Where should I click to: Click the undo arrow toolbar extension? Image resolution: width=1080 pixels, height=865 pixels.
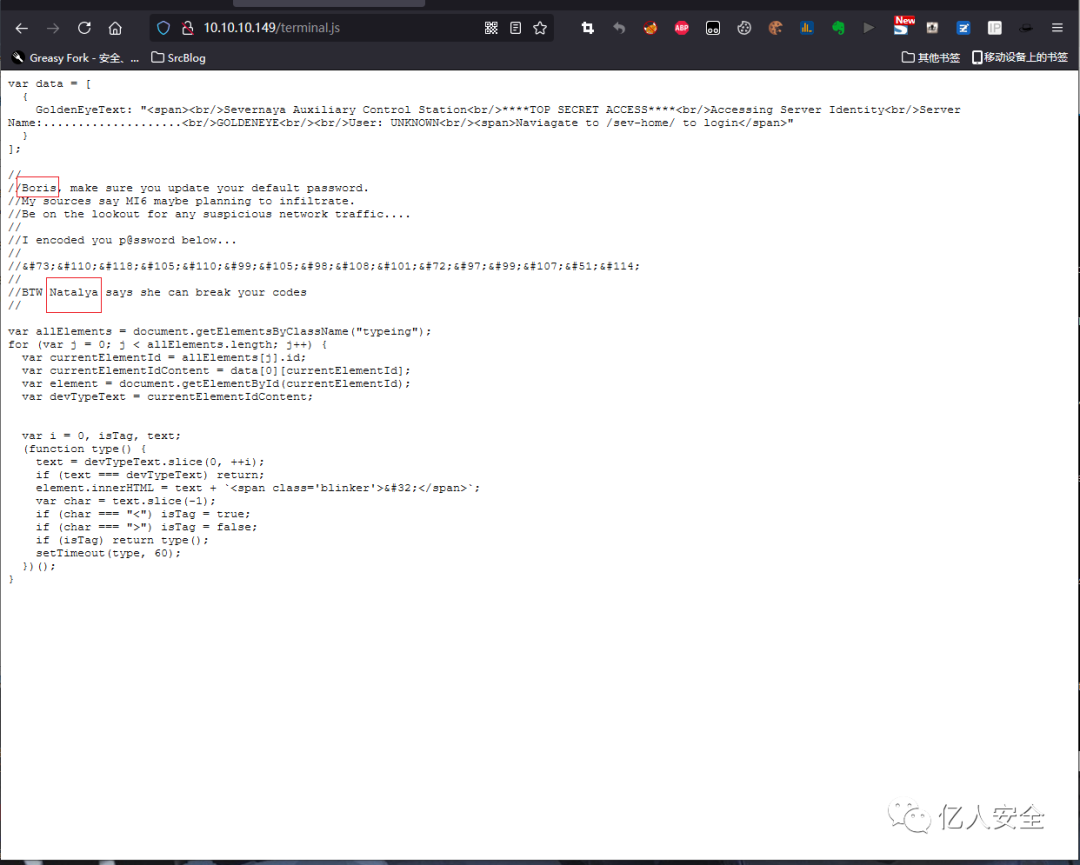click(x=619, y=28)
